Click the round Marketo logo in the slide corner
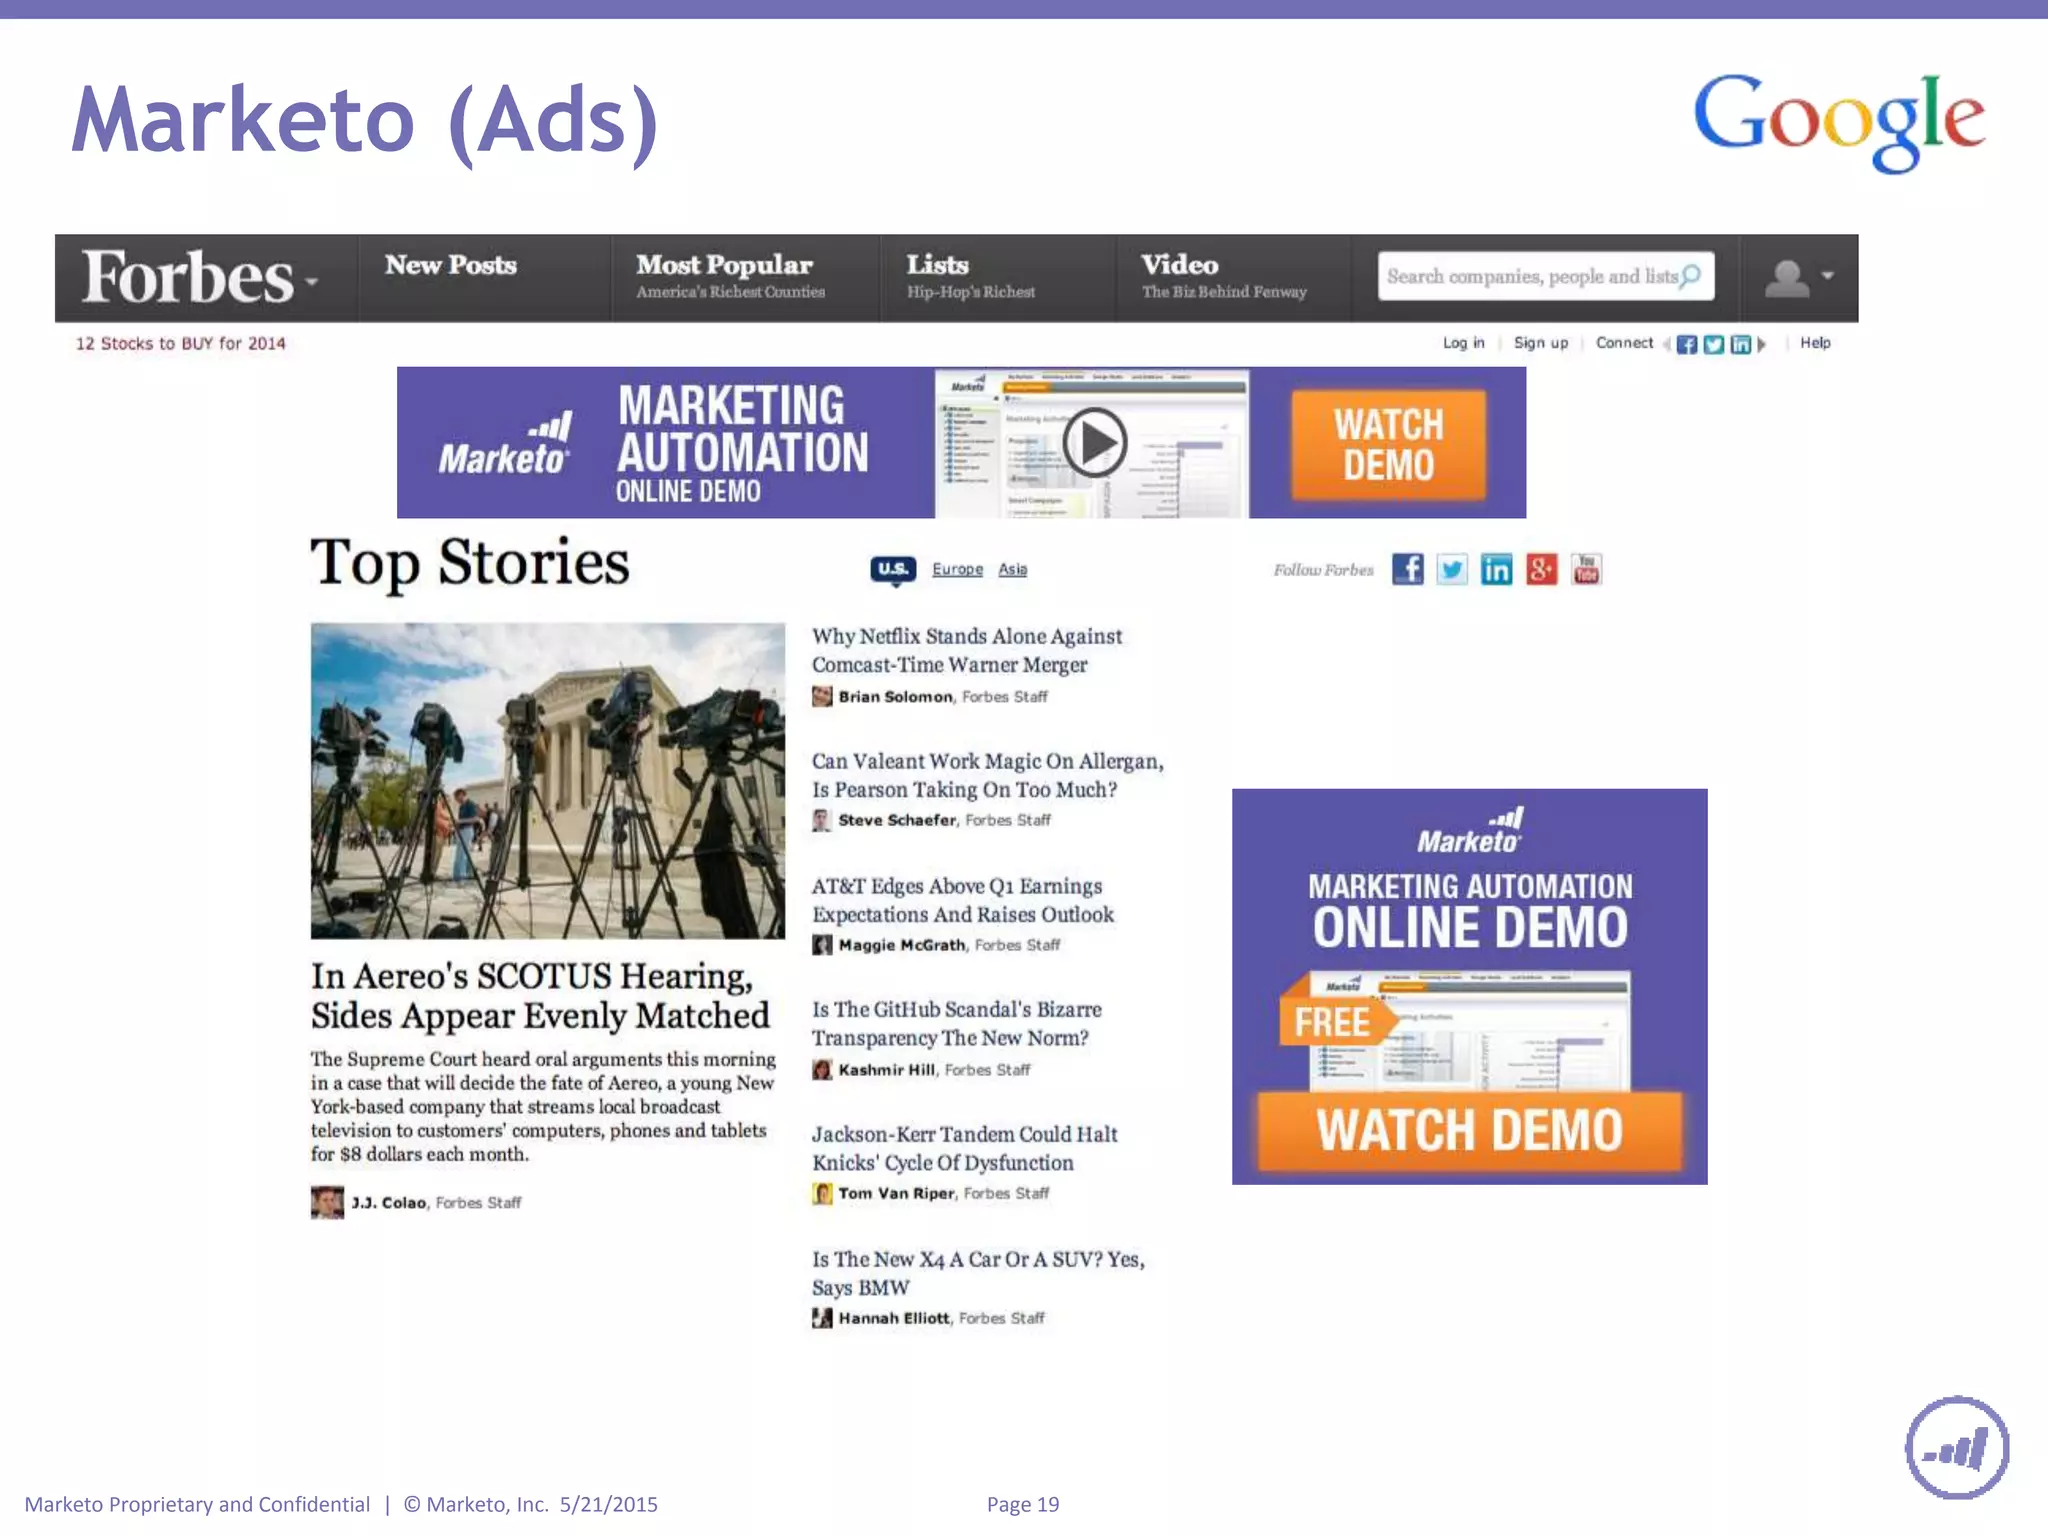The height and width of the screenshot is (1536, 2048). (x=1957, y=1447)
